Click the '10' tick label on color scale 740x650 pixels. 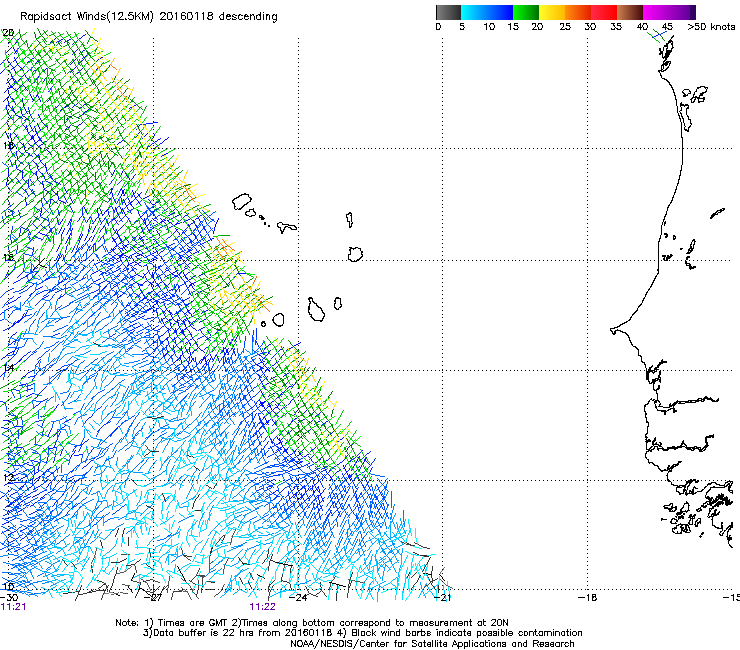coord(489,27)
